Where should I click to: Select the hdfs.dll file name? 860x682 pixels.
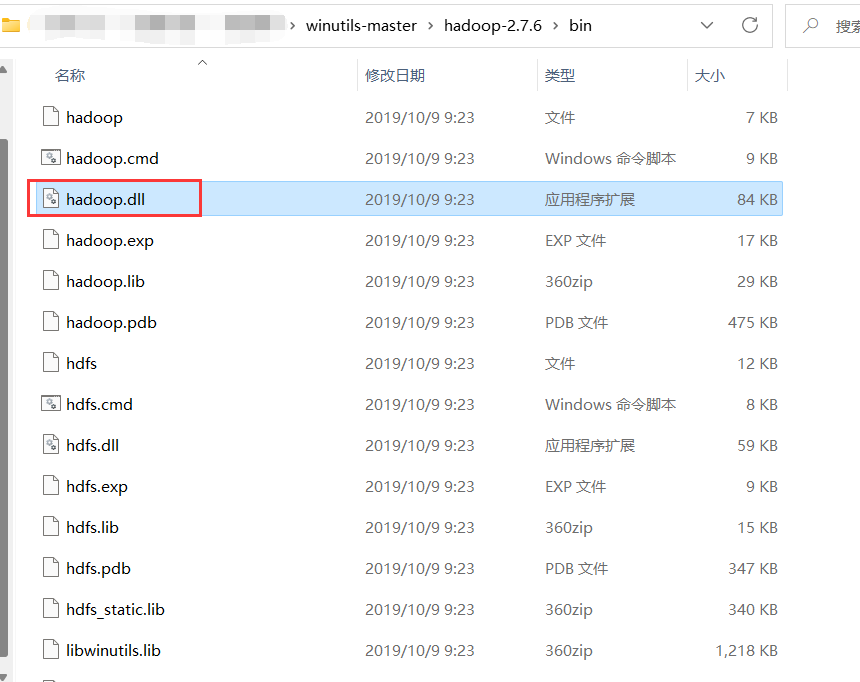[x=92, y=445]
